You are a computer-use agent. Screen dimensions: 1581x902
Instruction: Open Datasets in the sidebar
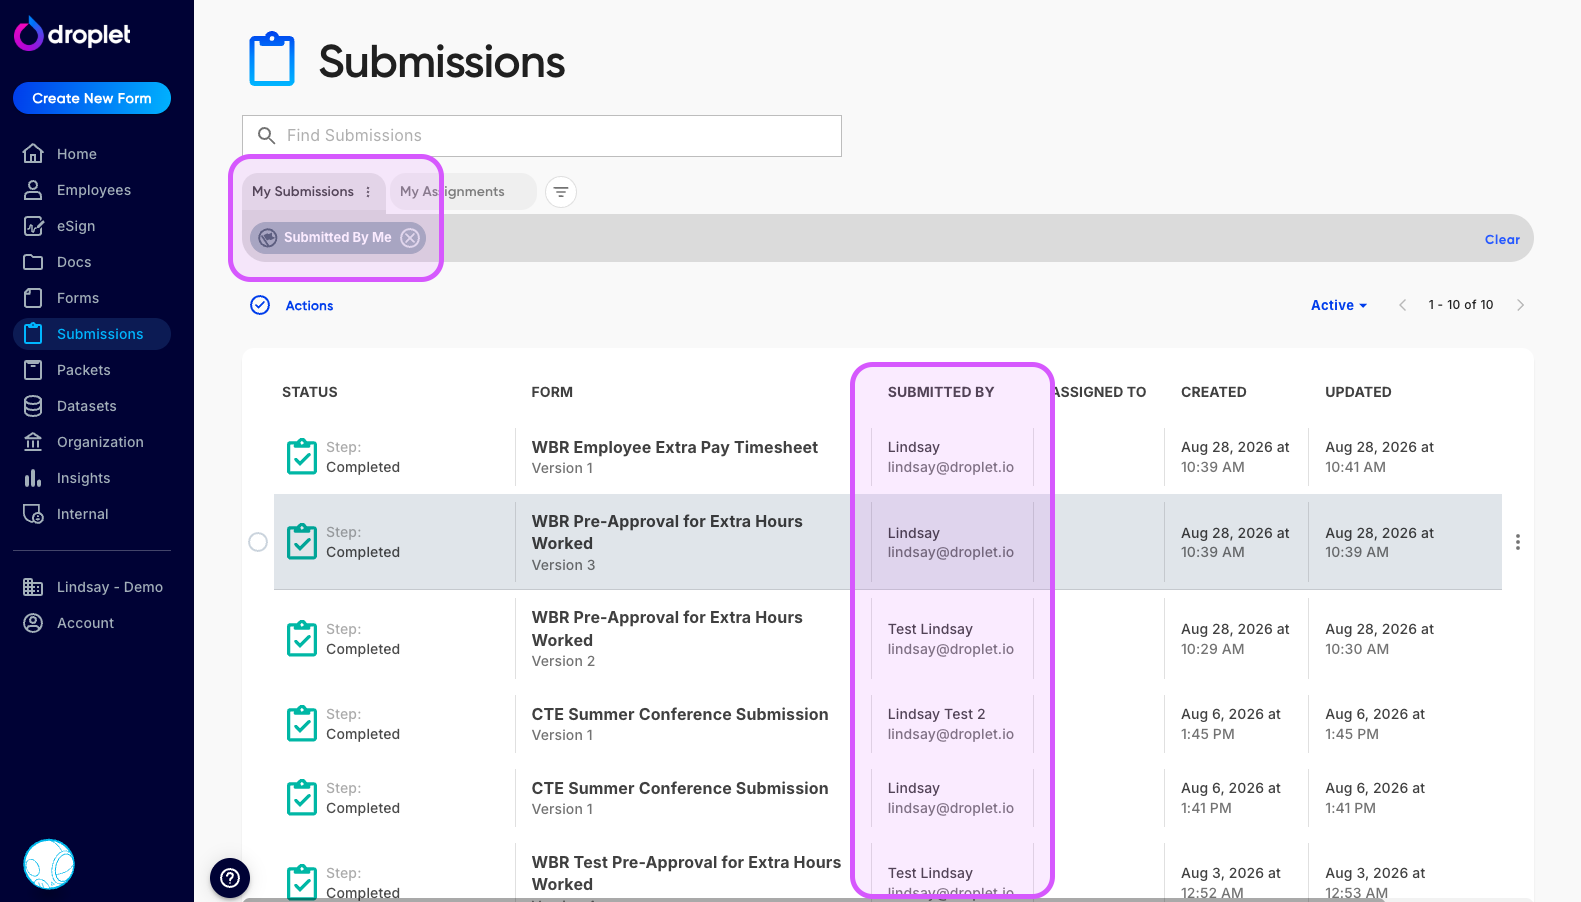coord(92,406)
